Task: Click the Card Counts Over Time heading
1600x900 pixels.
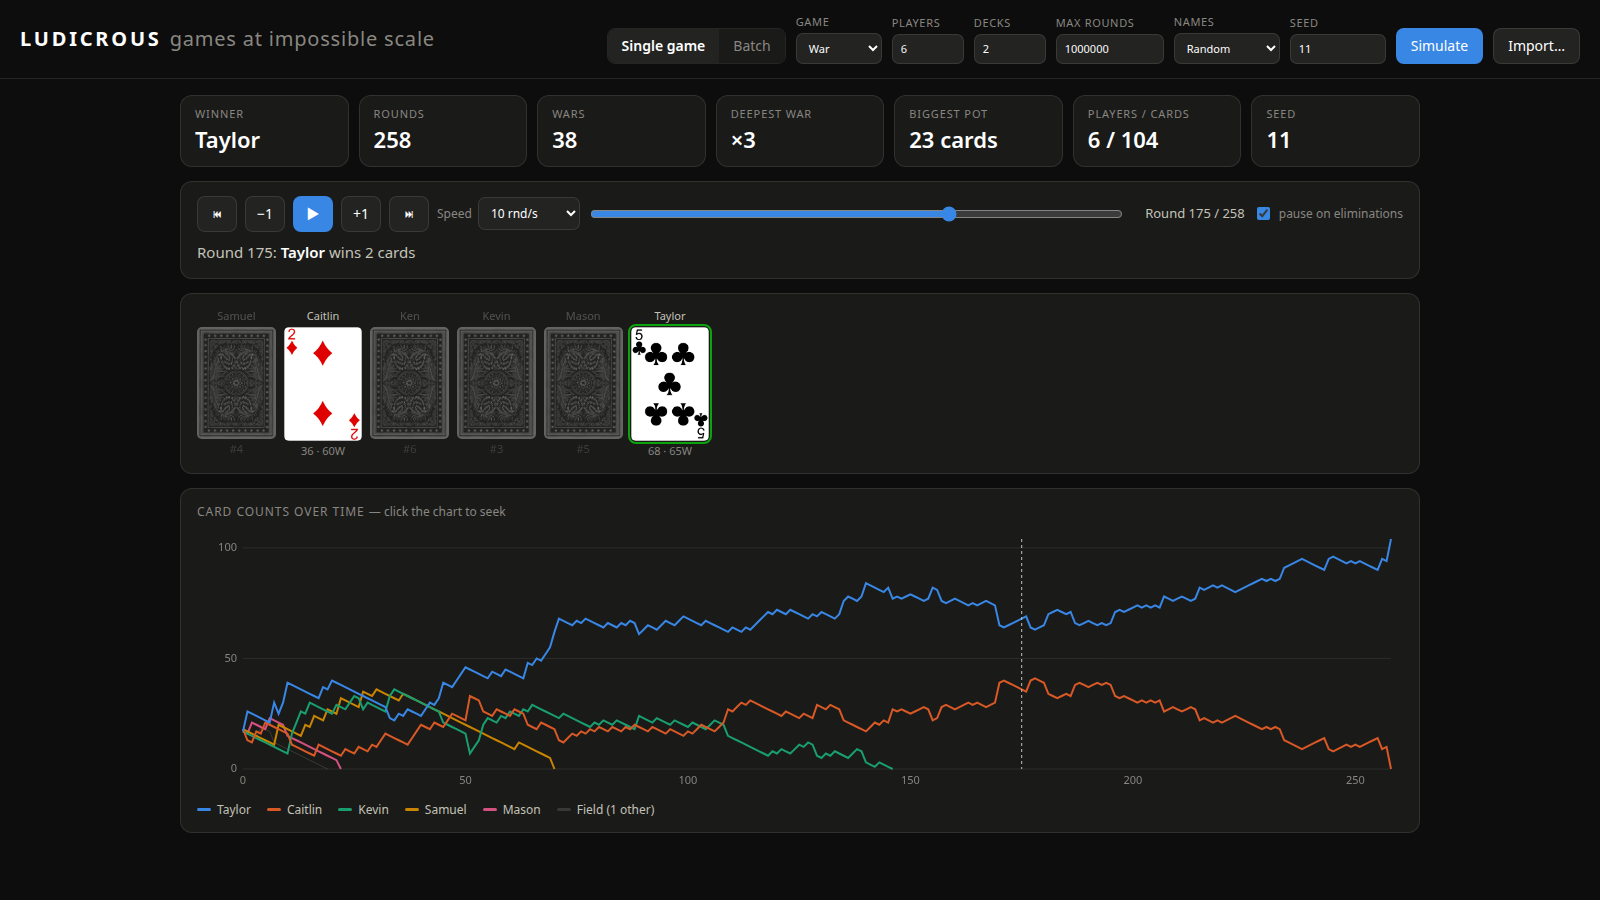Action: [x=281, y=512]
